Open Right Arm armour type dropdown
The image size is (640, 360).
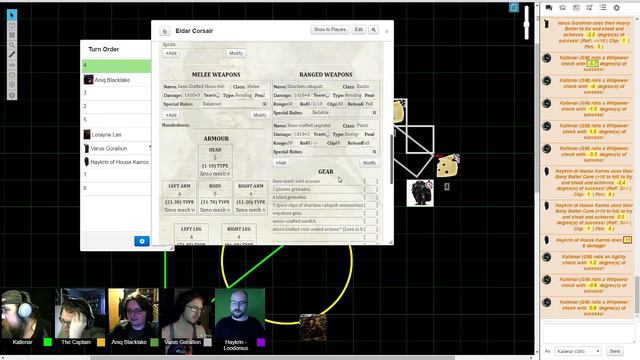(251, 210)
